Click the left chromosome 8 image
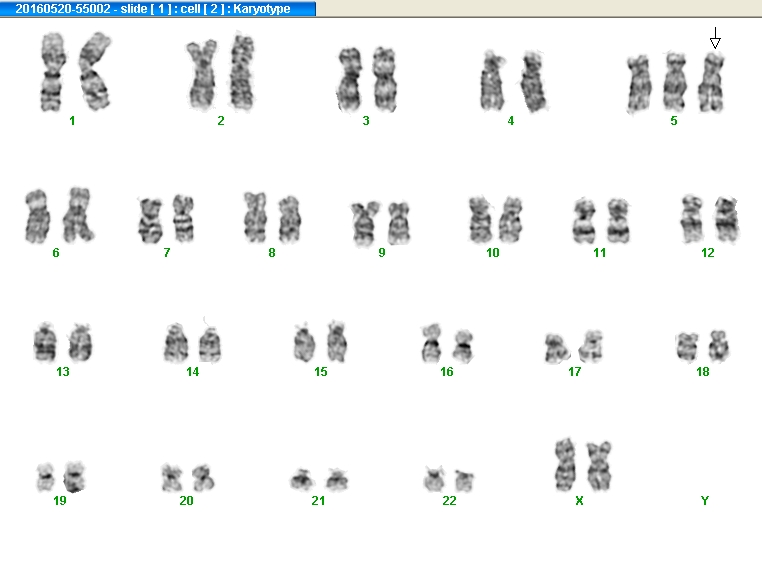Image resolution: width=762 pixels, height=582 pixels. coord(256,217)
